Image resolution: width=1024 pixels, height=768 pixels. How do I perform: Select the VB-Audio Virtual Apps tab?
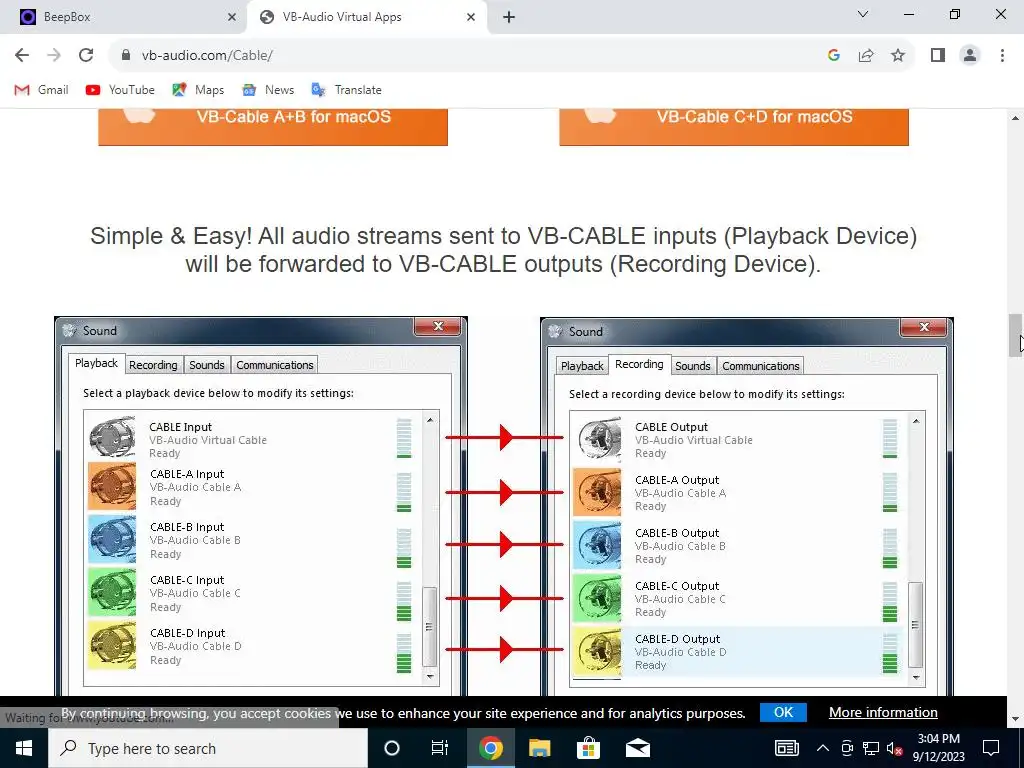[x=367, y=17]
